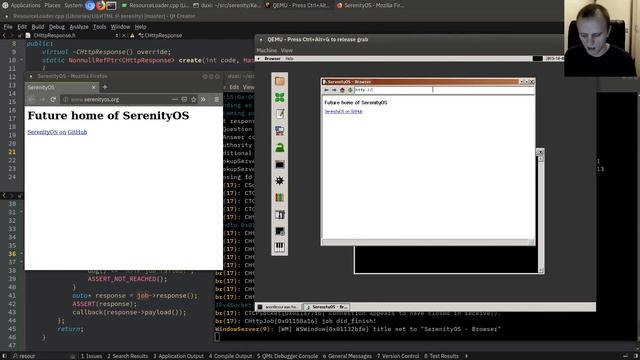Launch the piano keyboard app in launcher
The image size is (640, 360).
tap(280, 247)
